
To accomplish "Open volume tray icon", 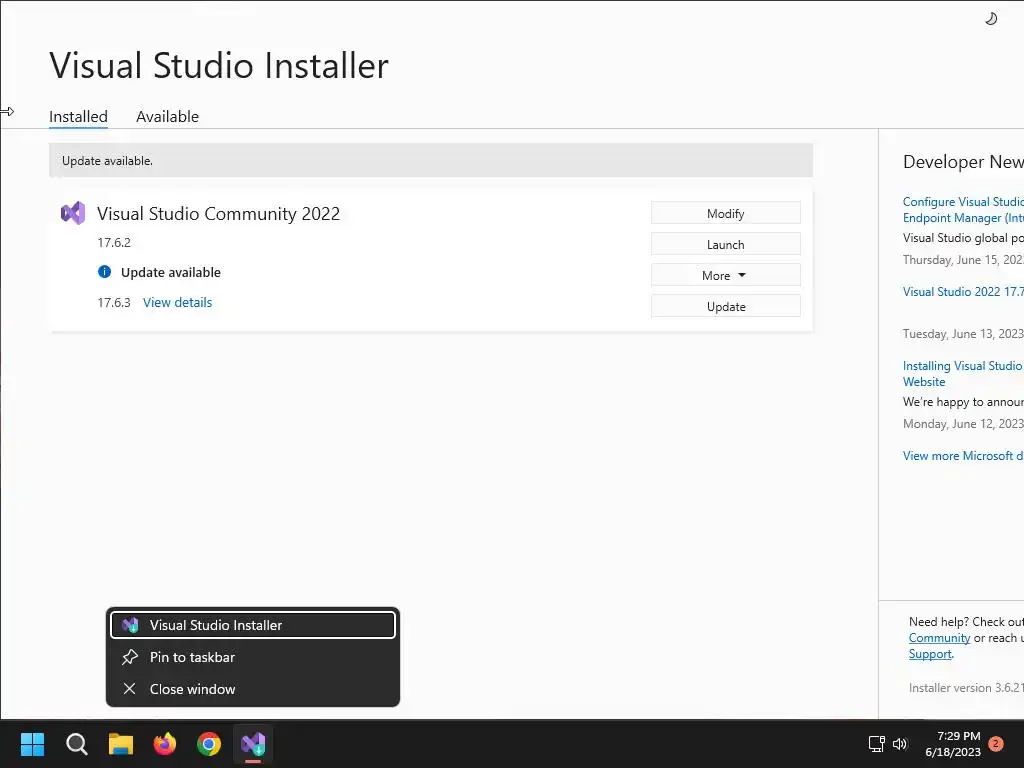I will 900,744.
